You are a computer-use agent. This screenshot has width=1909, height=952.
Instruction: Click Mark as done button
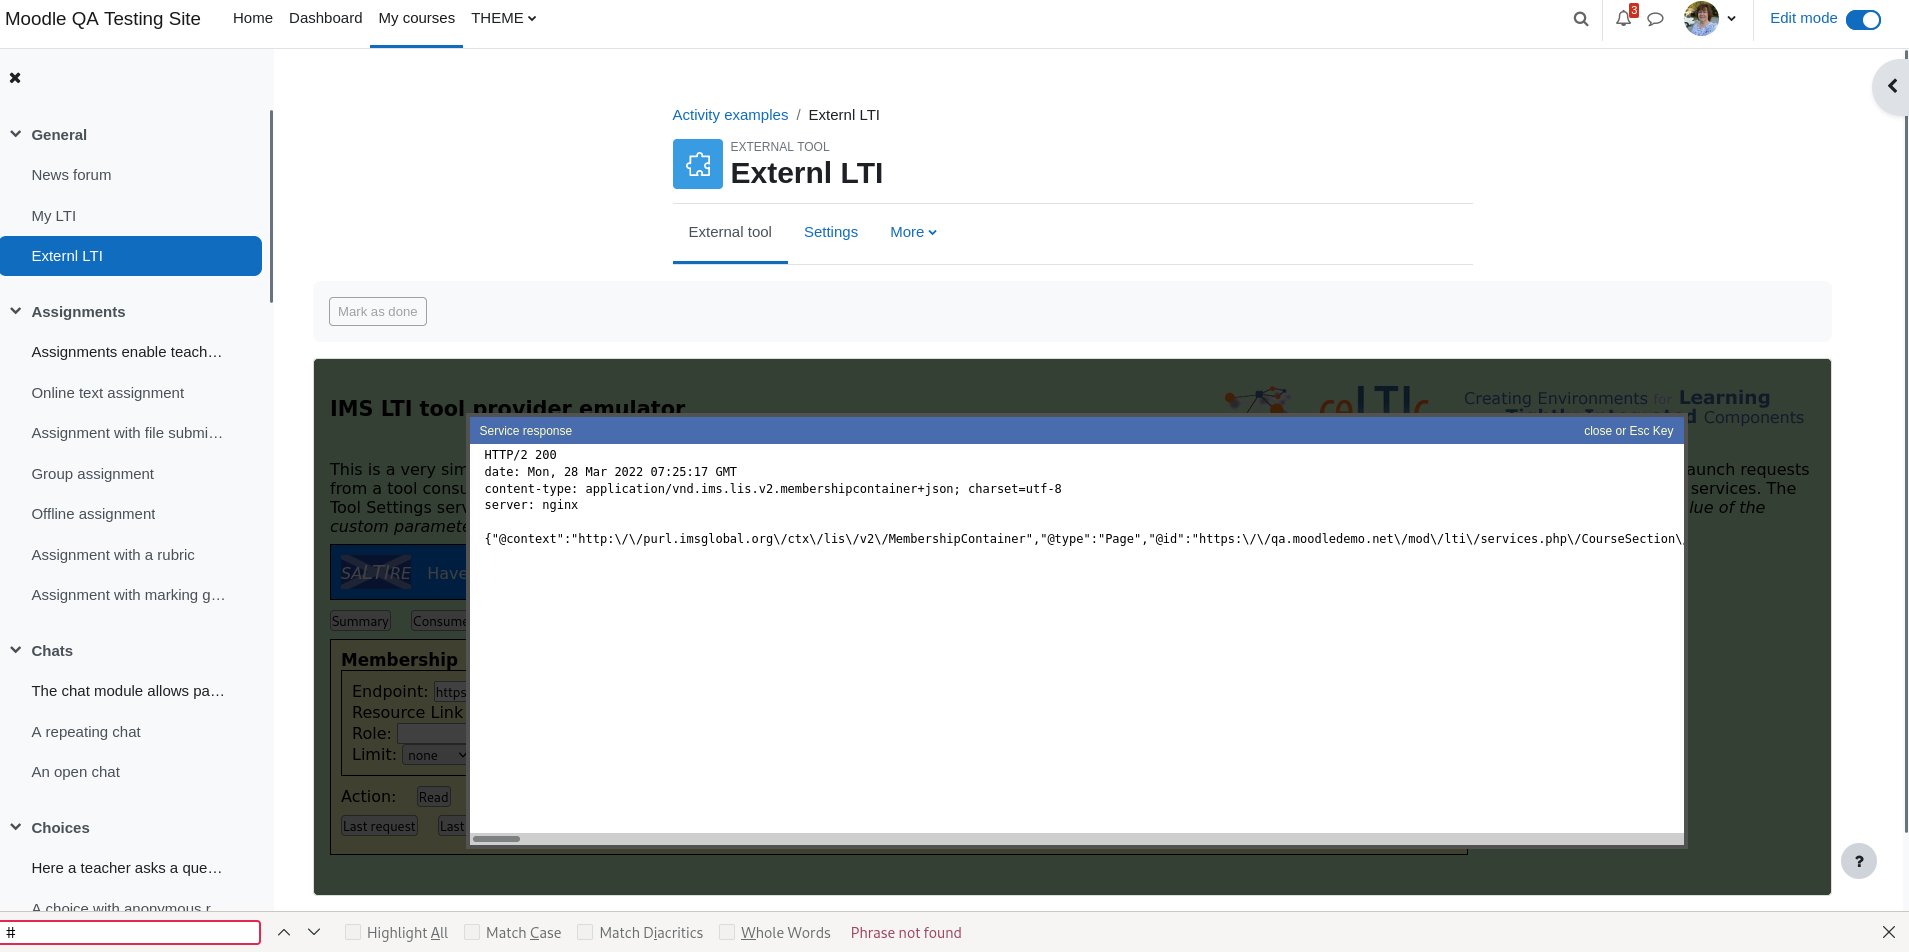click(x=378, y=312)
